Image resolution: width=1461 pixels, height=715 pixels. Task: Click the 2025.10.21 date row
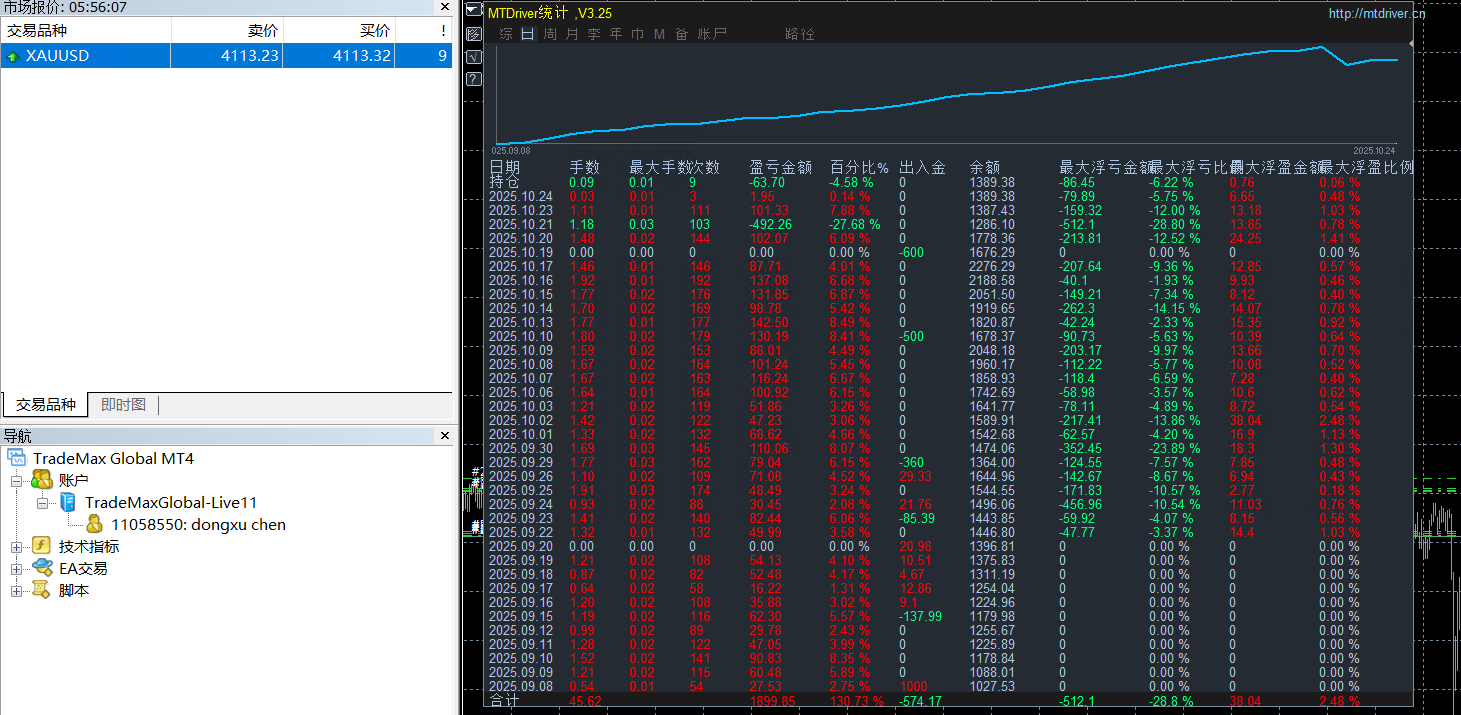(x=521, y=224)
